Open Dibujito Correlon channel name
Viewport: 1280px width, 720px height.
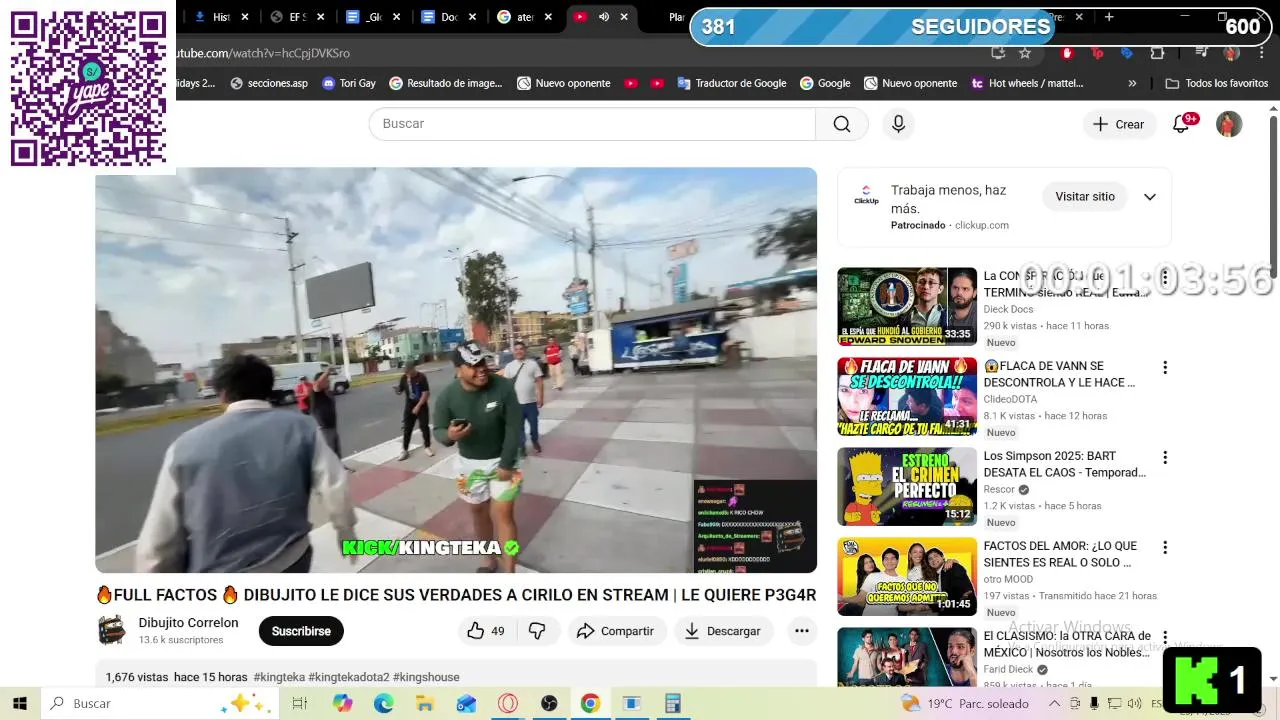coord(188,622)
